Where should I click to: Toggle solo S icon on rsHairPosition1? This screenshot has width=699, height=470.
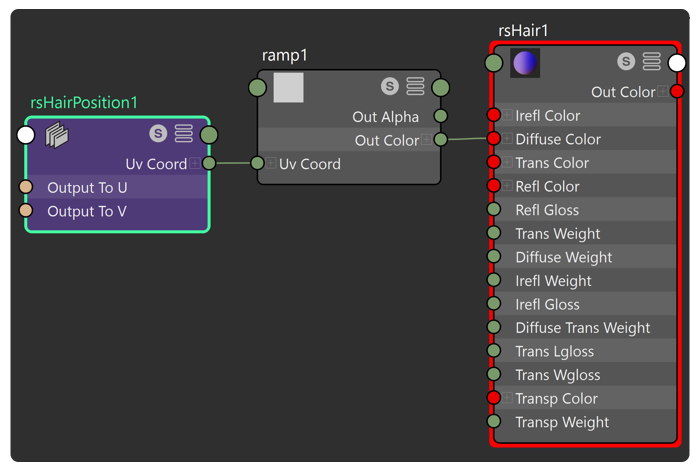(158, 133)
